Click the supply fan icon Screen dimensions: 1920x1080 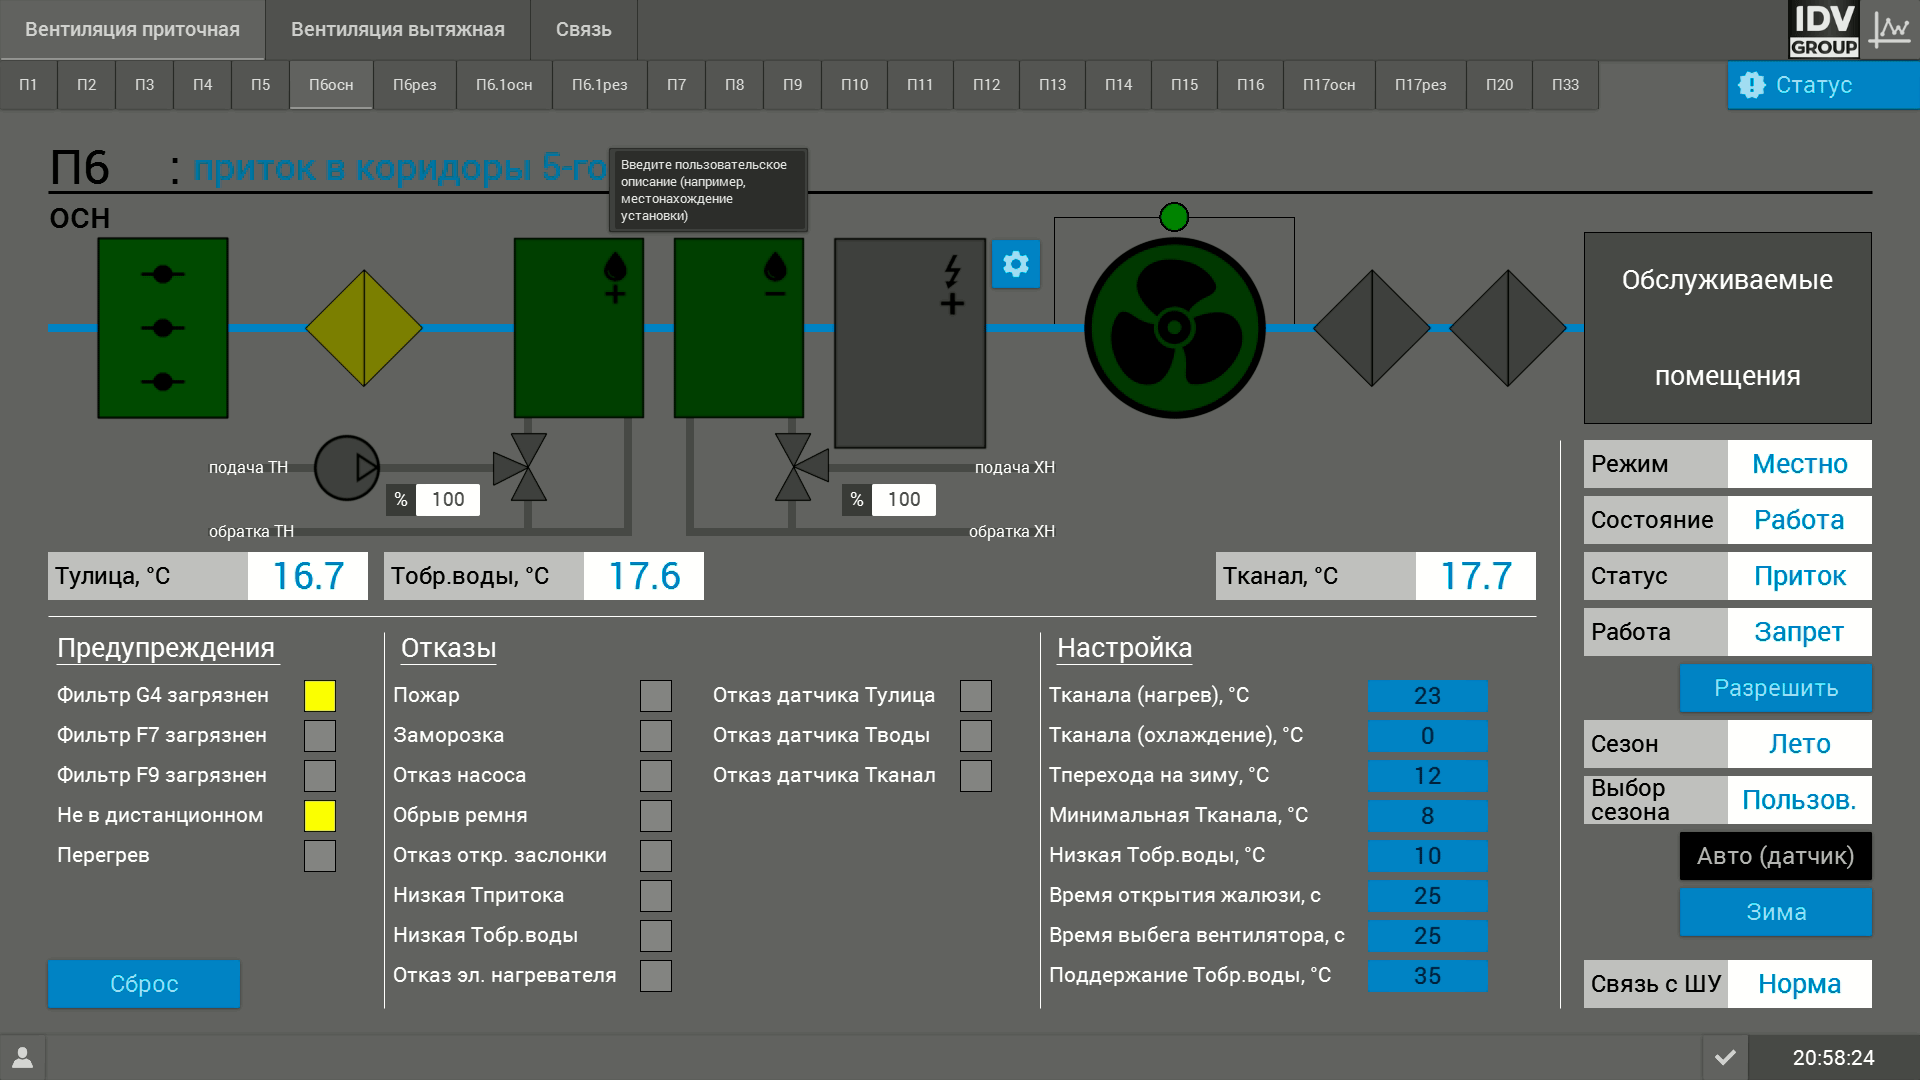tap(1175, 328)
